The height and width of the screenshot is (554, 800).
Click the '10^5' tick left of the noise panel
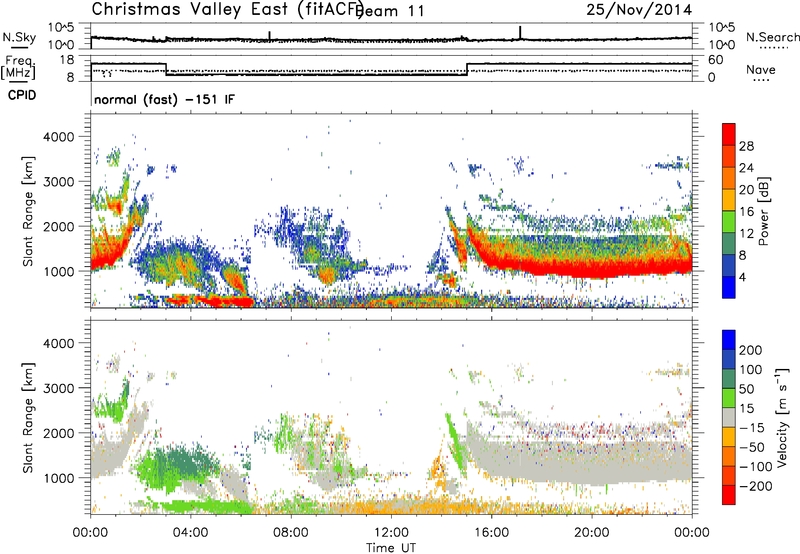(x=62, y=27)
